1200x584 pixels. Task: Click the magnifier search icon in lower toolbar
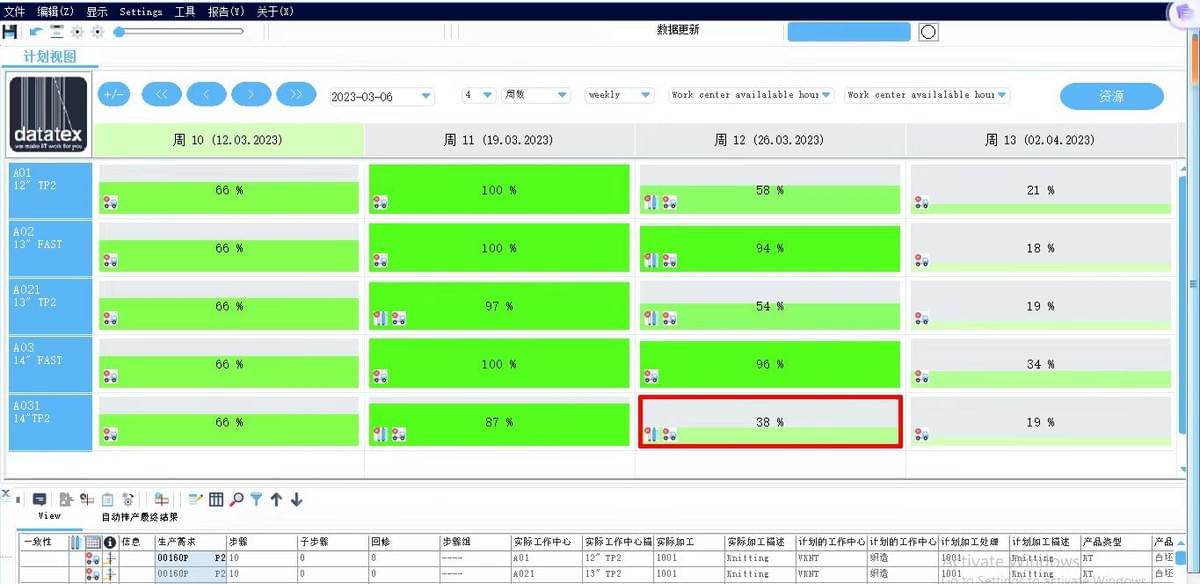[236, 499]
